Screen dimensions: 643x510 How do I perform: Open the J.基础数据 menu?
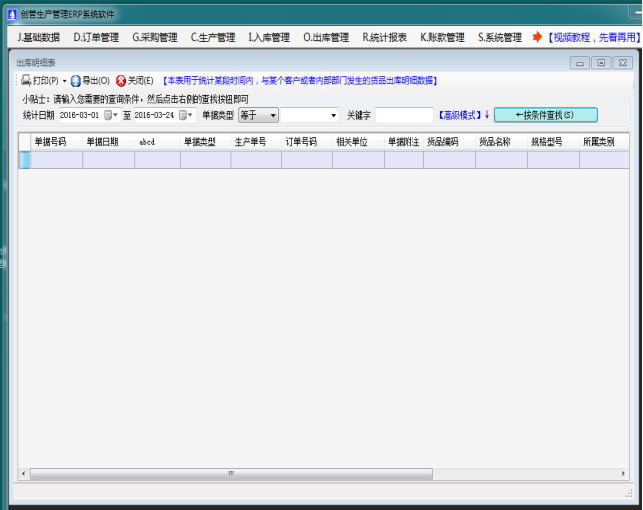[38, 37]
